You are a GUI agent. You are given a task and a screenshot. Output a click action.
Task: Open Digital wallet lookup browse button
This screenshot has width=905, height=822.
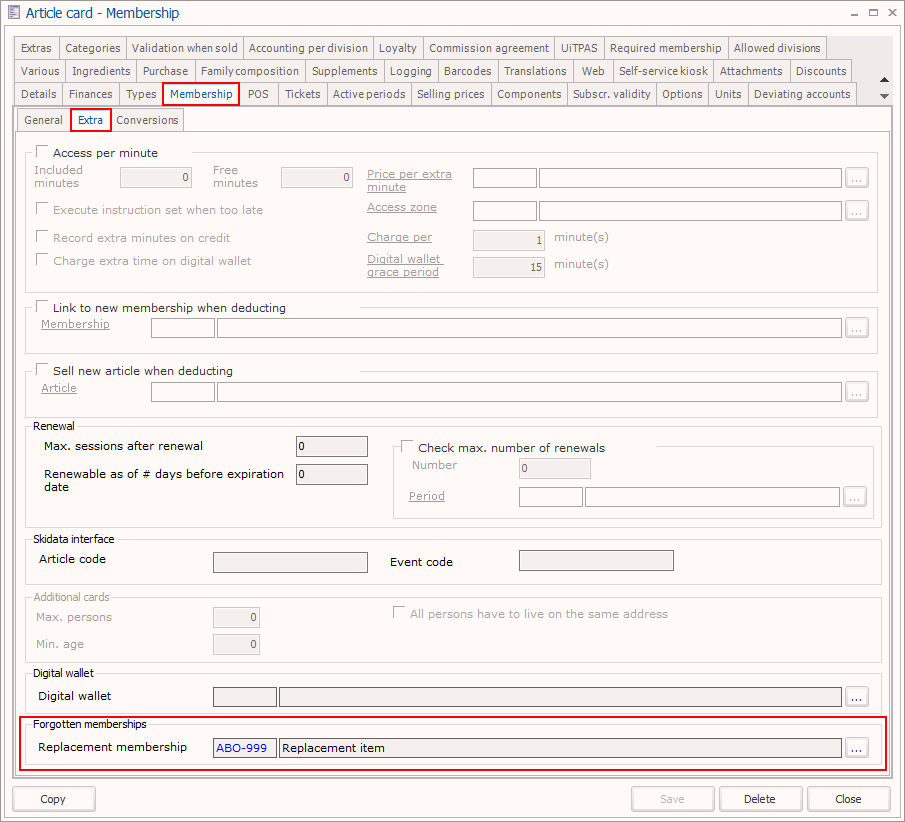coord(856,697)
